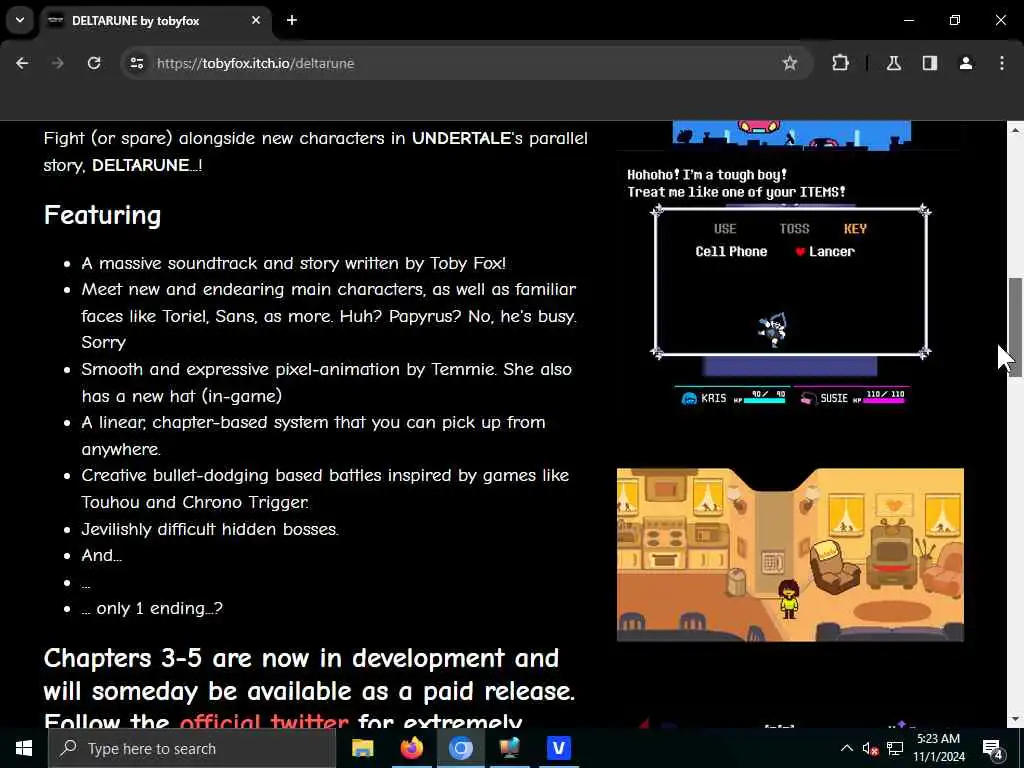This screenshot has height=768, width=1024.
Task: Minimize the Chrome window
Action: (x=909, y=20)
